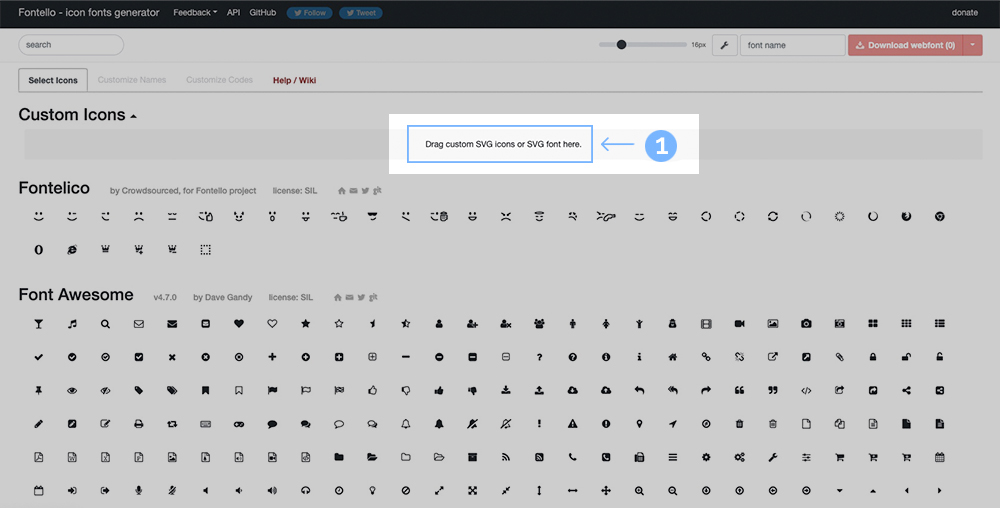Expand the Download webfont dropdown arrow
The width and height of the screenshot is (1000, 508).
click(973, 45)
